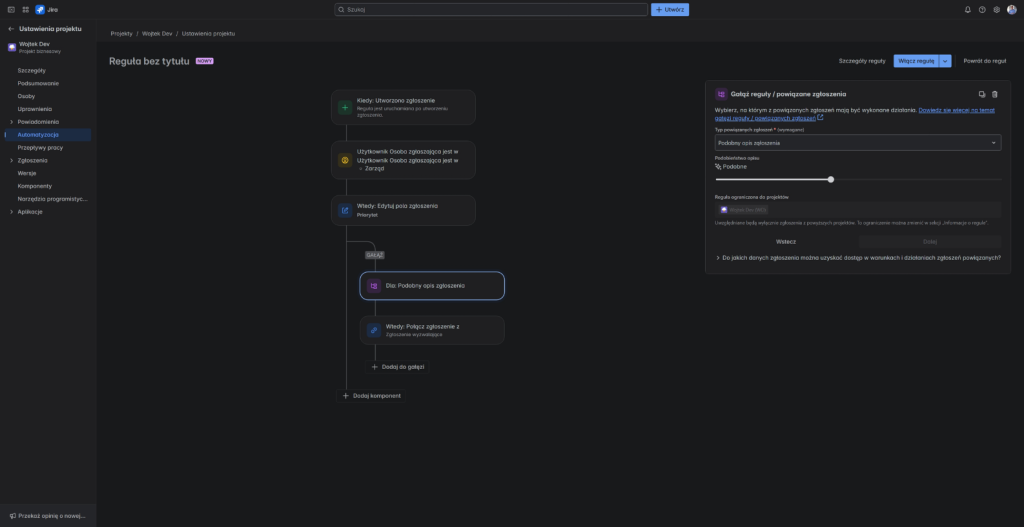1024x527 pixels.
Task: Select the Dla: Podobny opis zgłoszenia card
Action: pyautogui.click(x=432, y=285)
